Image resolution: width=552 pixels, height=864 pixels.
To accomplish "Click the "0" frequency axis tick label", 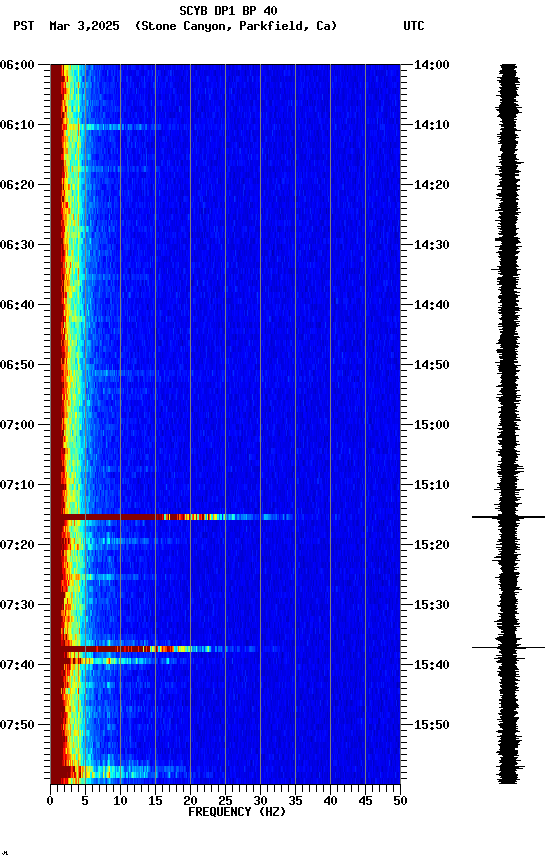I will click(50, 801).
